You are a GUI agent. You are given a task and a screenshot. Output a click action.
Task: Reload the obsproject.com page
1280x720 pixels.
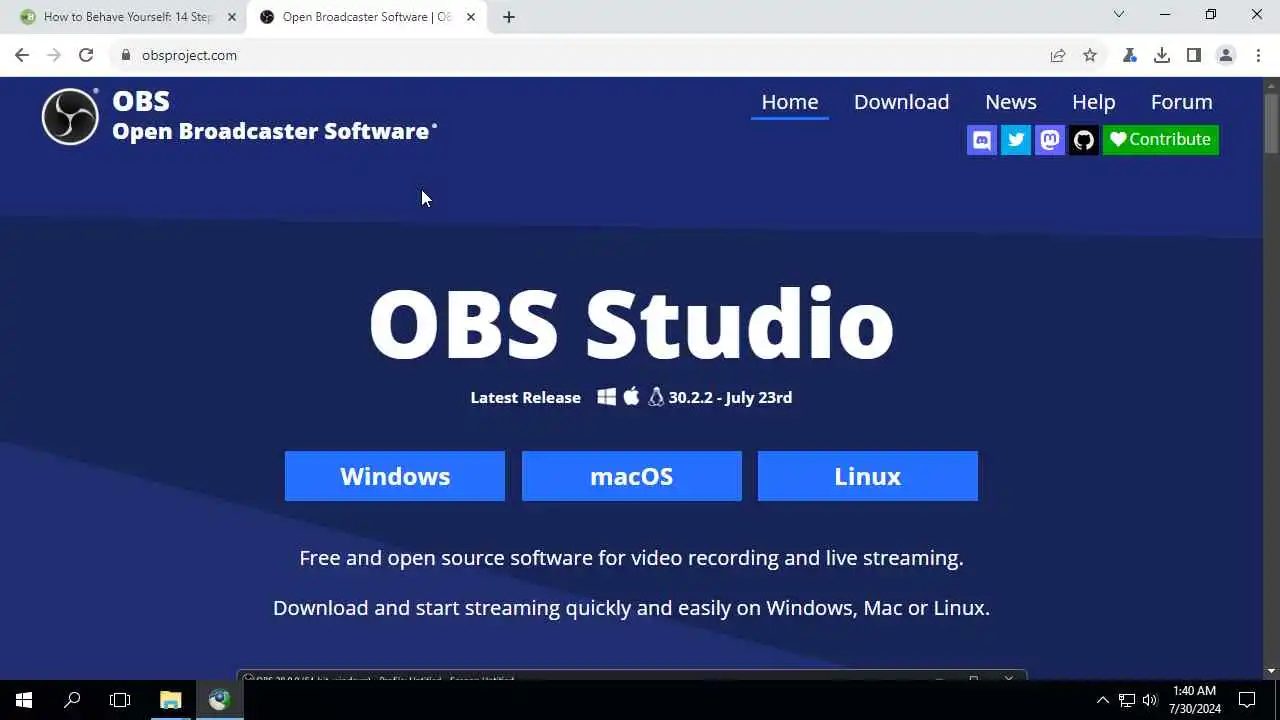[x=86, y=55]
